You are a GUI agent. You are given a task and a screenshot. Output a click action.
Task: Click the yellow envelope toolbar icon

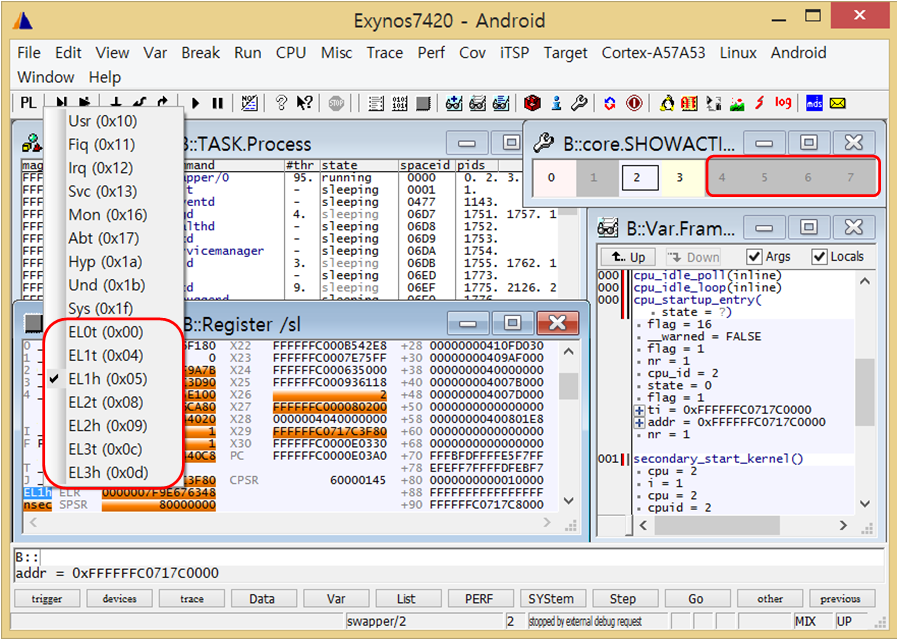click(838, 103)
